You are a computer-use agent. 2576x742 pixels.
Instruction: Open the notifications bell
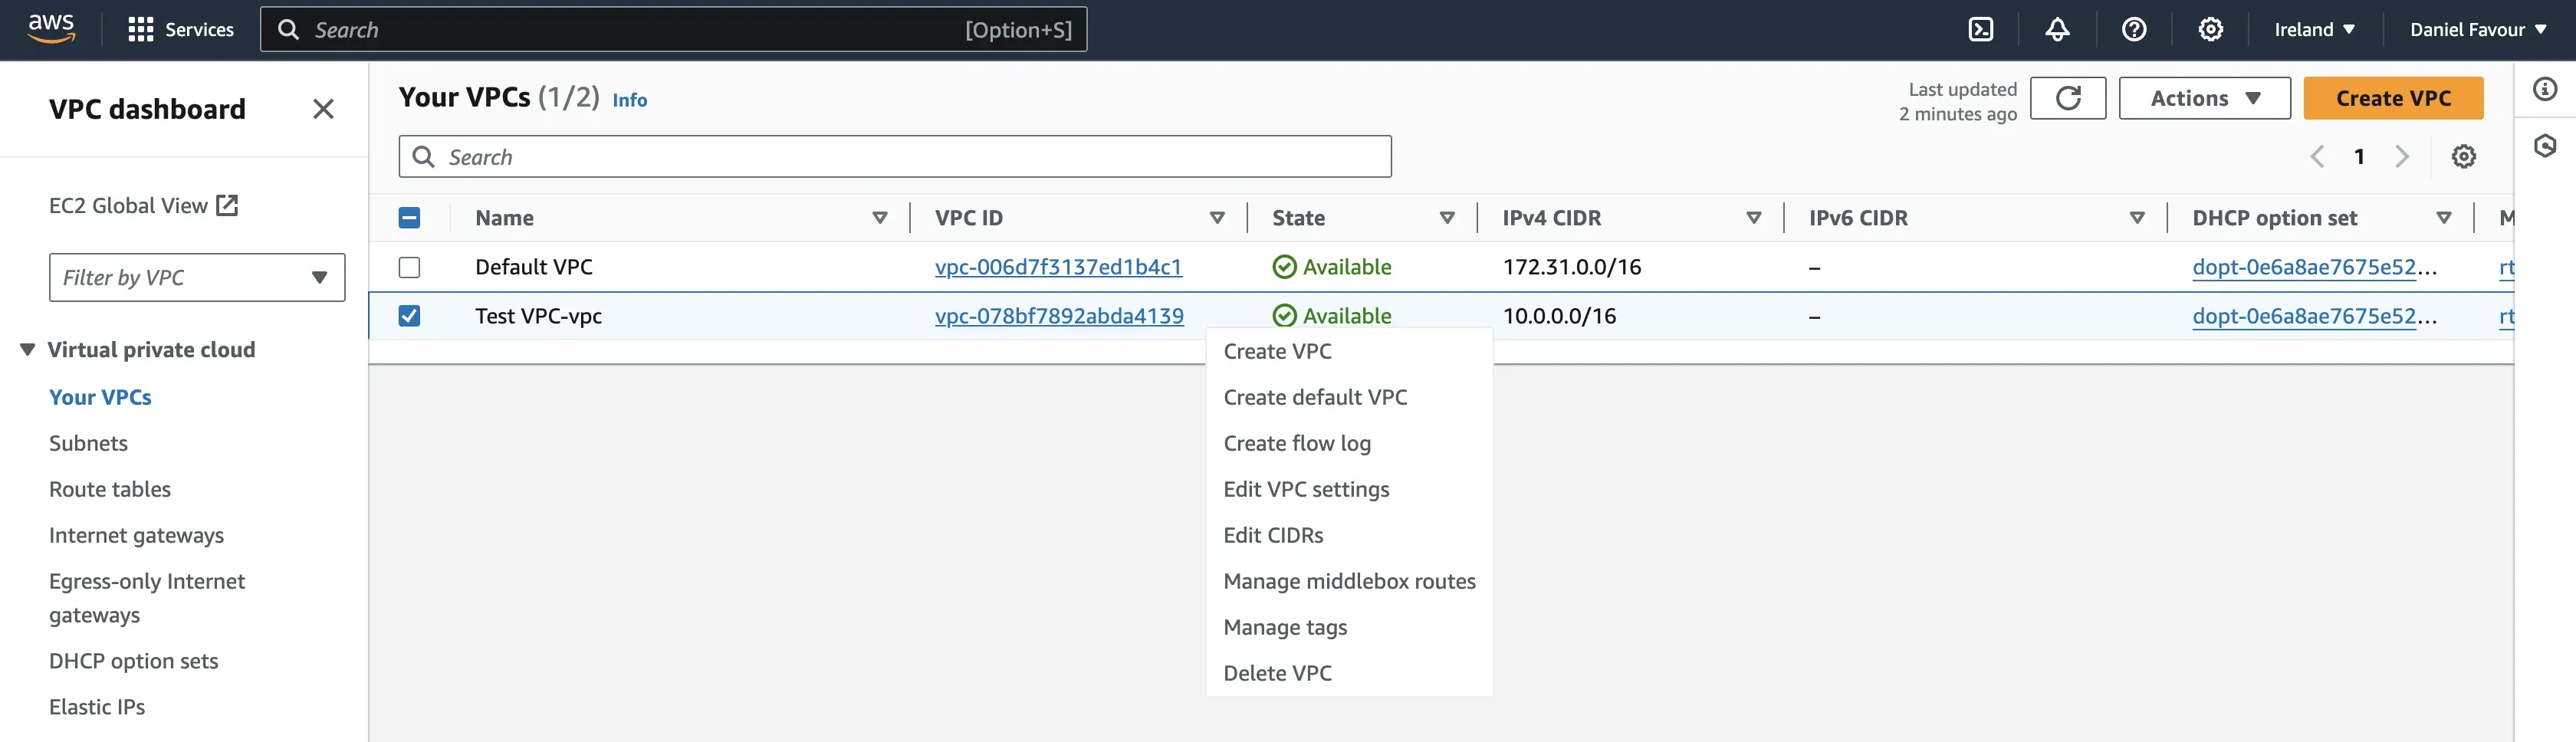tap(2057, 30)
